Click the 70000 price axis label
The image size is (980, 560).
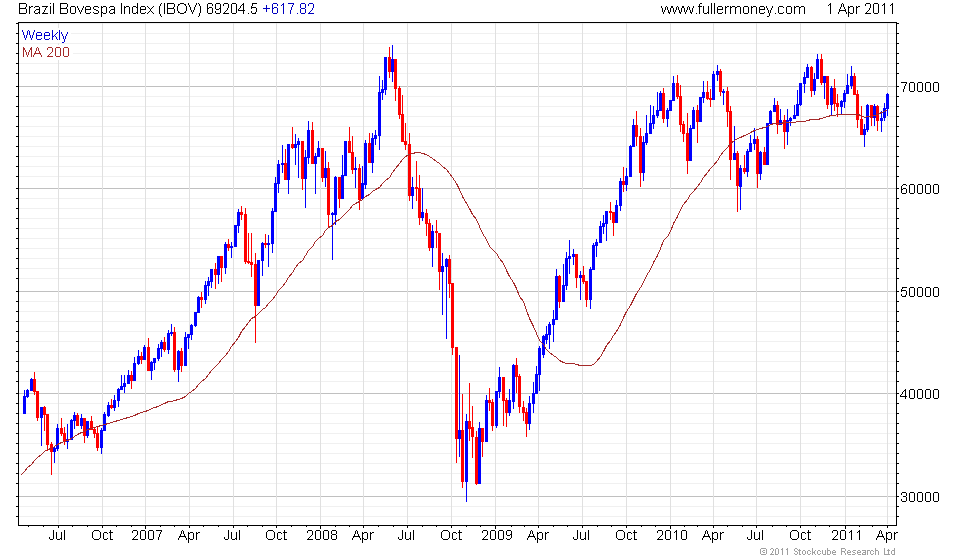(x=920, y=87)
